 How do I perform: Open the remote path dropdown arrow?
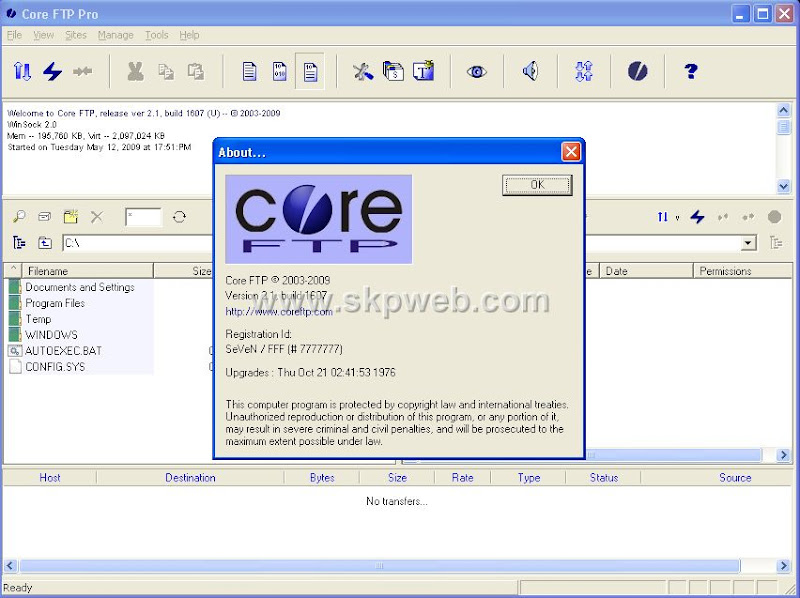point(746,242)
